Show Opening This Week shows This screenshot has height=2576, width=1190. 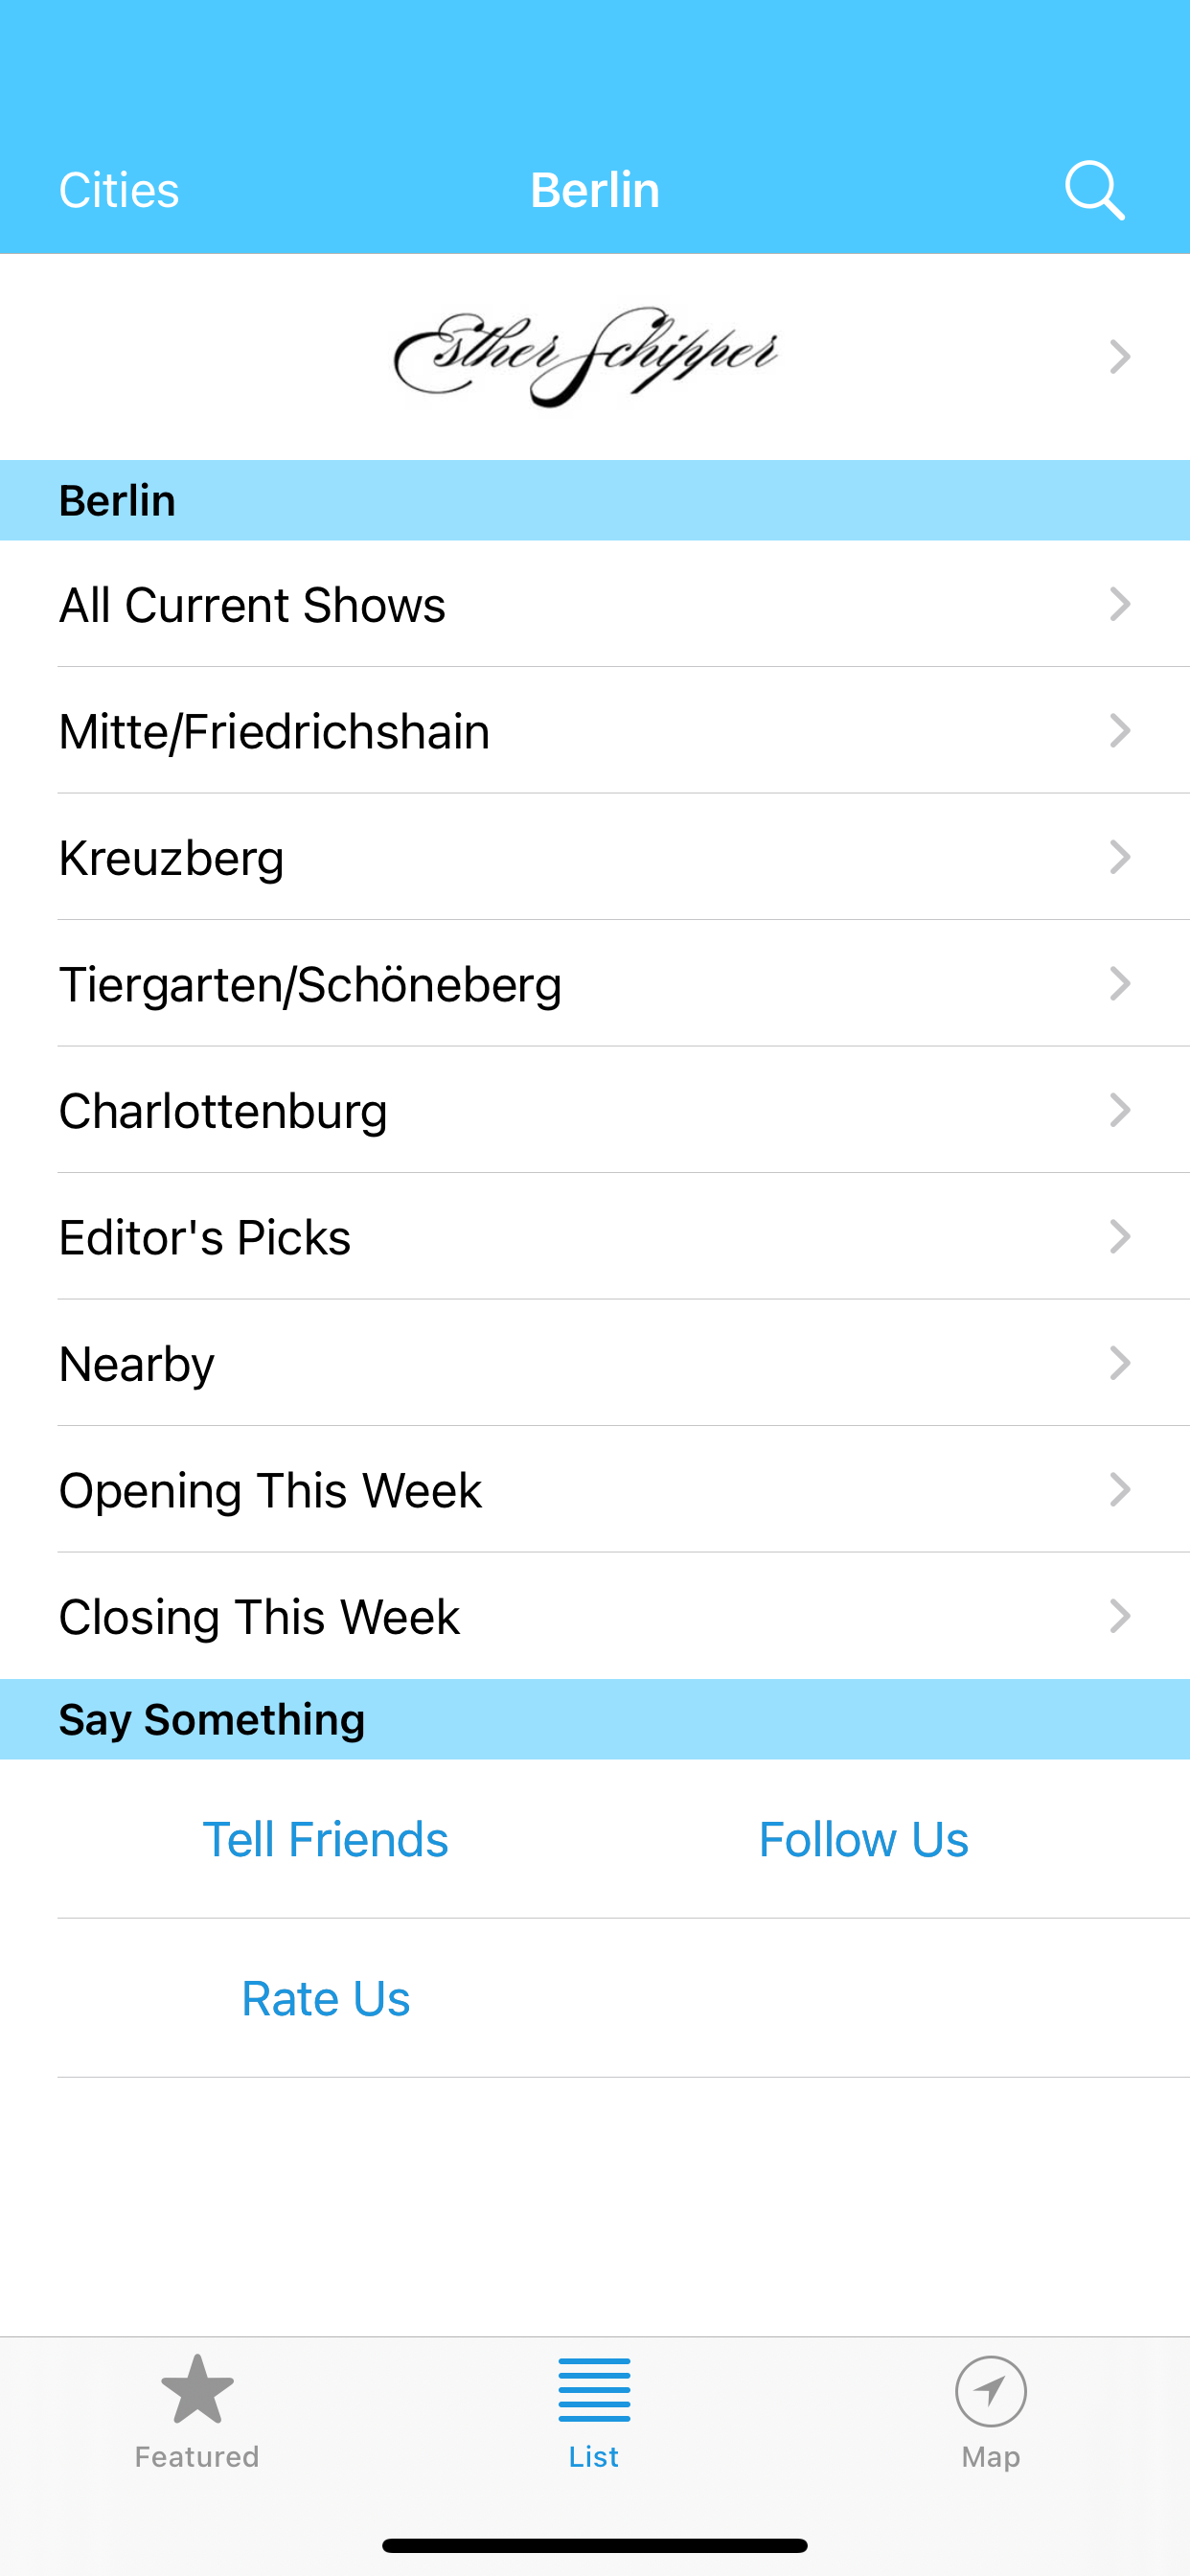pos(270,1490)
